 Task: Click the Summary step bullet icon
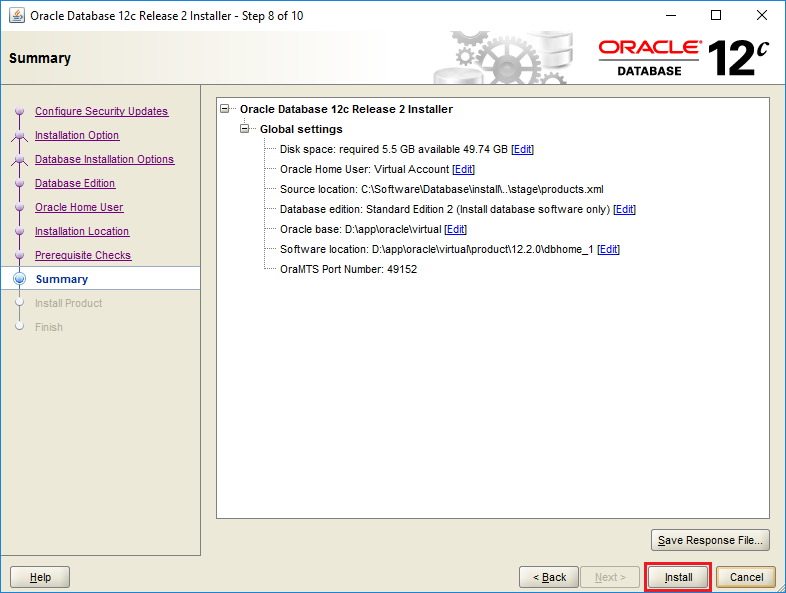point(20,279)
